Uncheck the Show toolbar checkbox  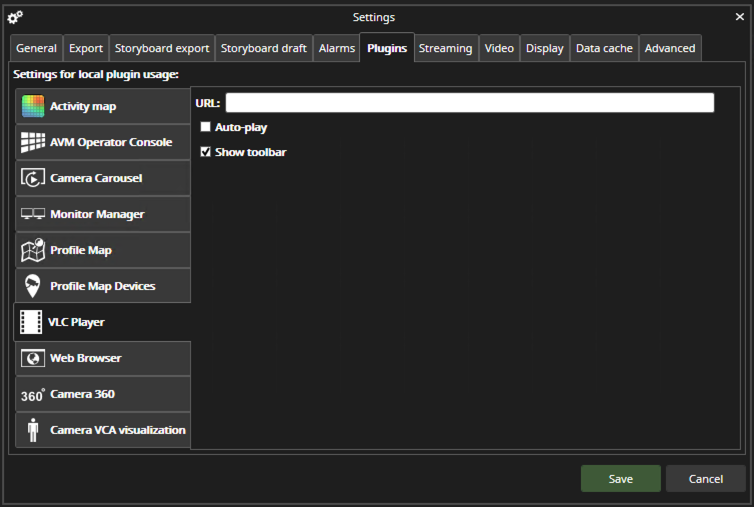206,152
